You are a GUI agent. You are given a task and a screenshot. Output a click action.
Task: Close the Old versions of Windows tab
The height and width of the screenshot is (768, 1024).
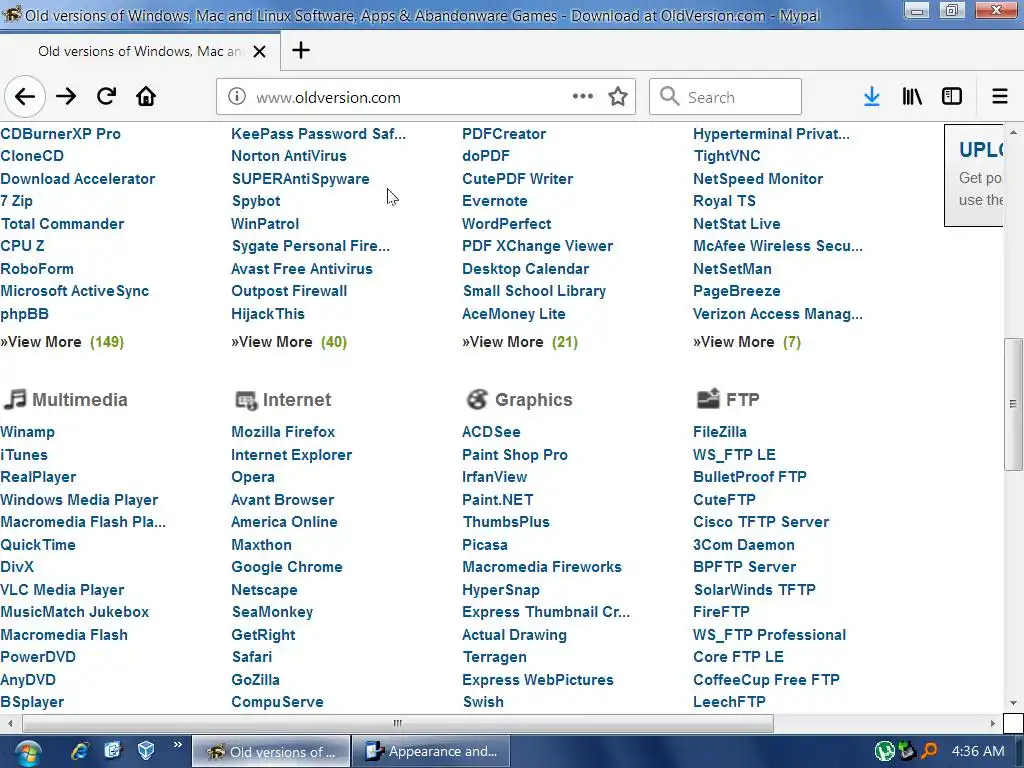(x=259, y=51)
